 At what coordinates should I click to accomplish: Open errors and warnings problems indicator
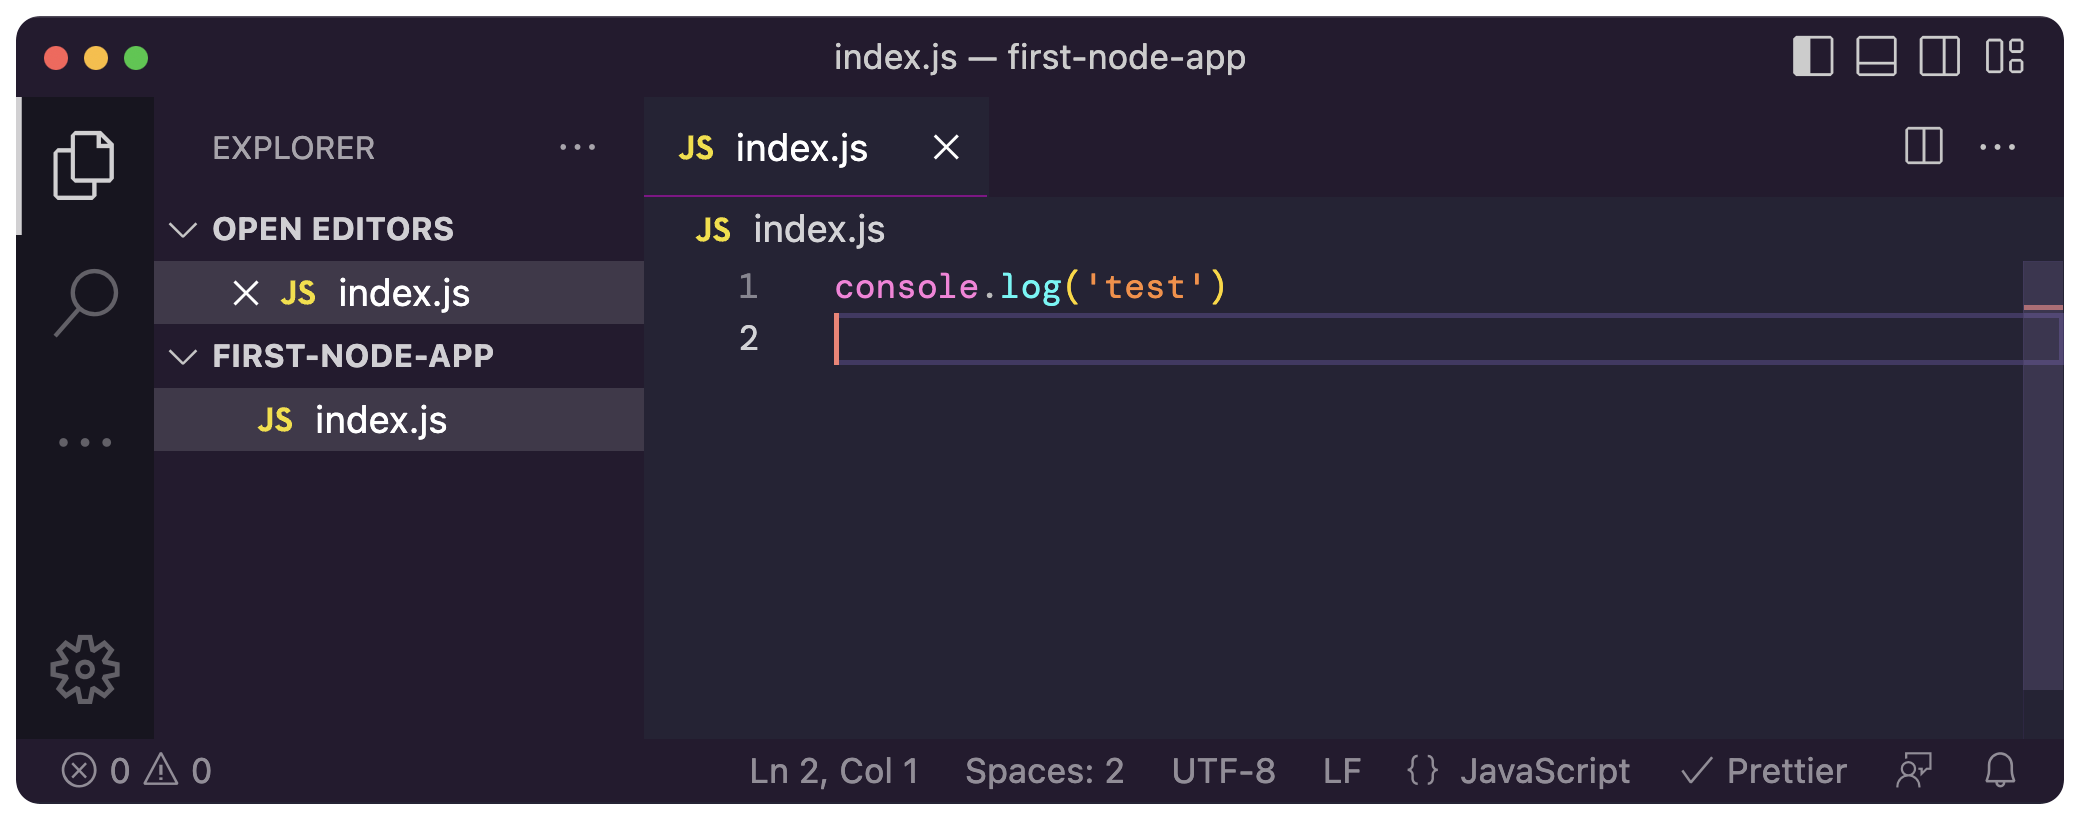click(x=136, y=771)
